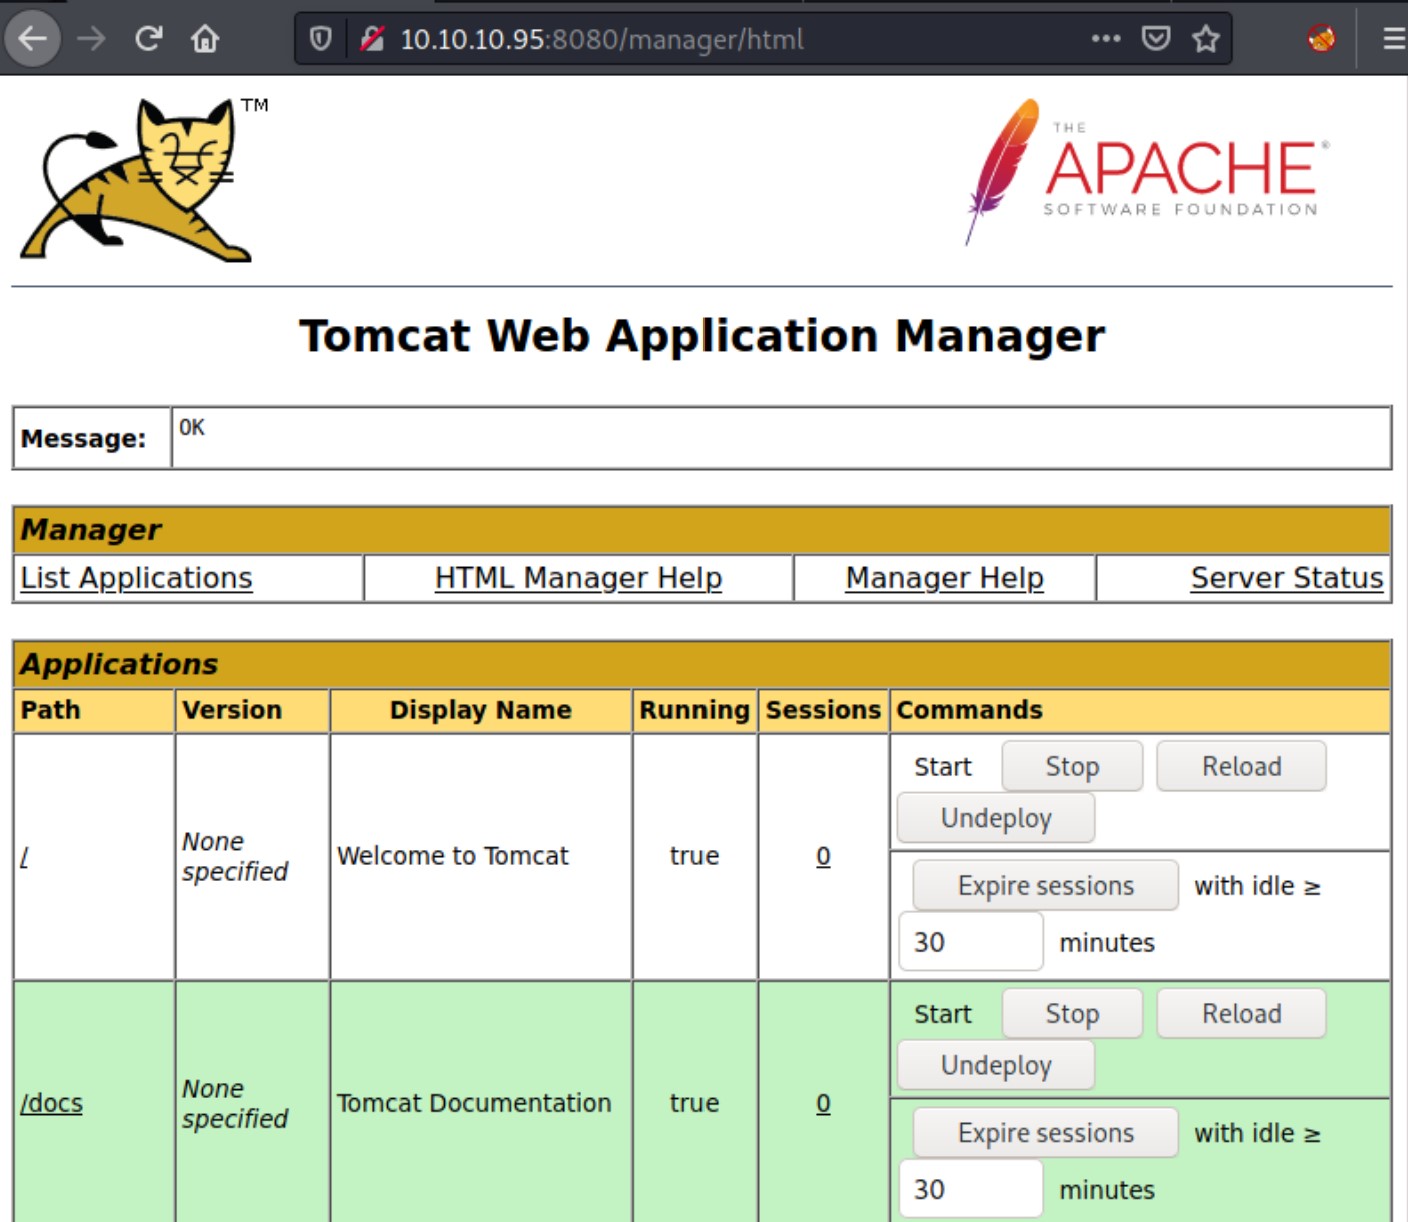Reload the /docs application
The height and width of the screenshot is (1222, 1408).
[1241, 1014]
